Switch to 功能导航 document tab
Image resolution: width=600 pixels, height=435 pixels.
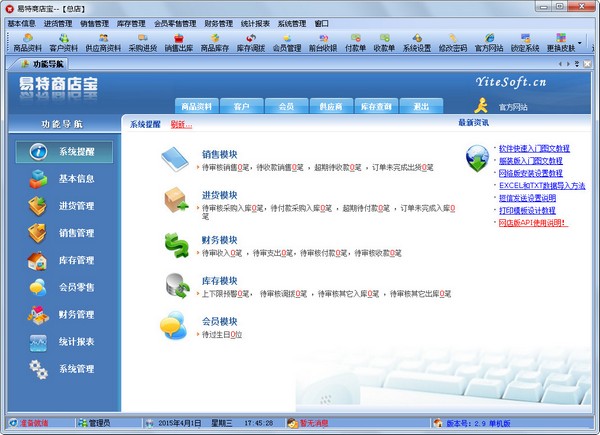coord(43,64)
